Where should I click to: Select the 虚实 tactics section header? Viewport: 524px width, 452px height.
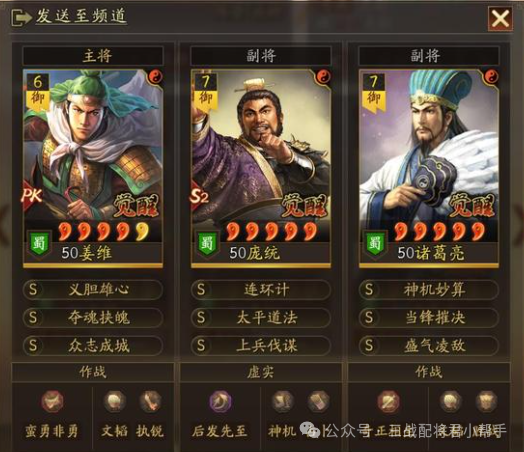point(261,372)
